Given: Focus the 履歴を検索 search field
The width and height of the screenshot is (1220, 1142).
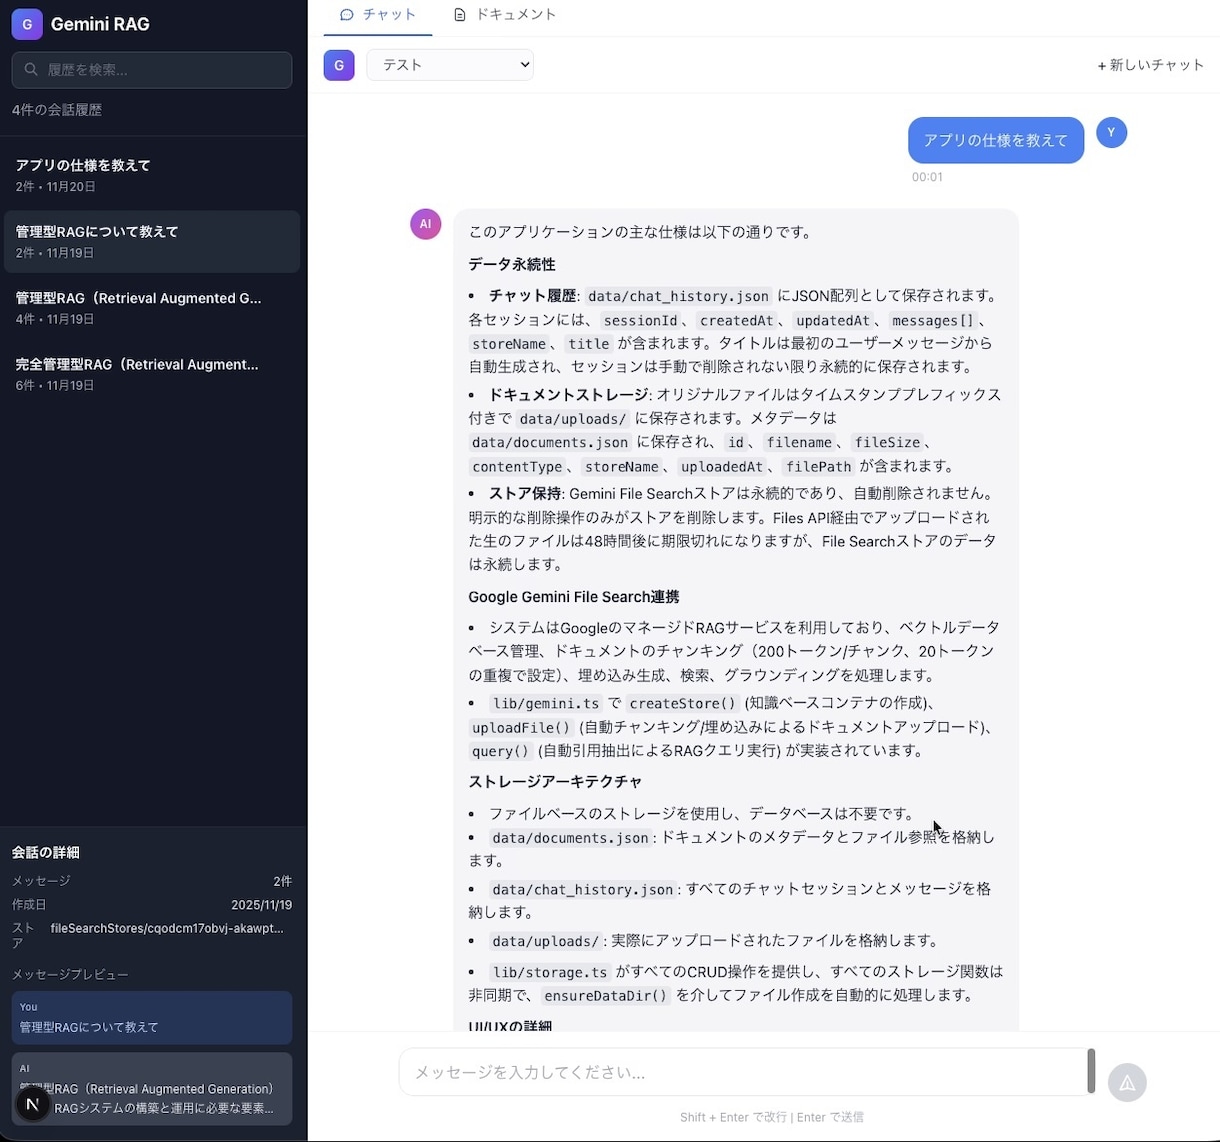Looking at the screenshot, I should tap(152, 70).
